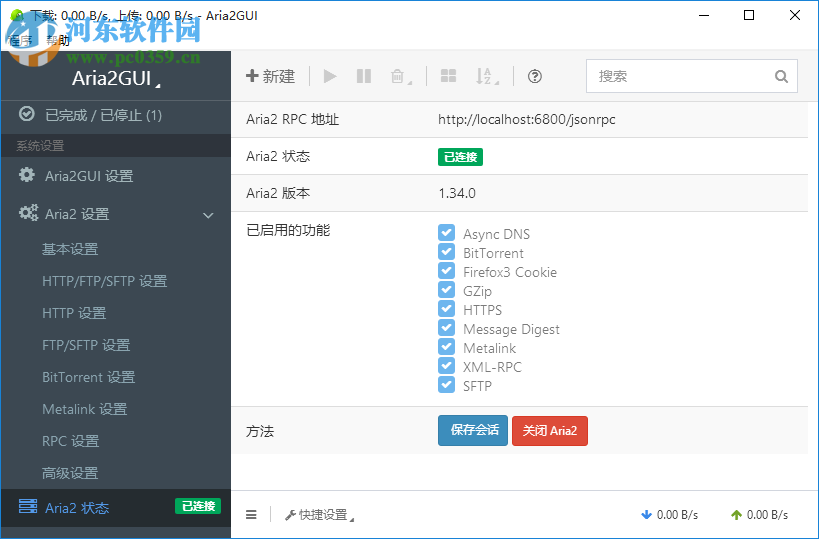
Task: Click green connected status badge in table
Action: tap(460, 157)
